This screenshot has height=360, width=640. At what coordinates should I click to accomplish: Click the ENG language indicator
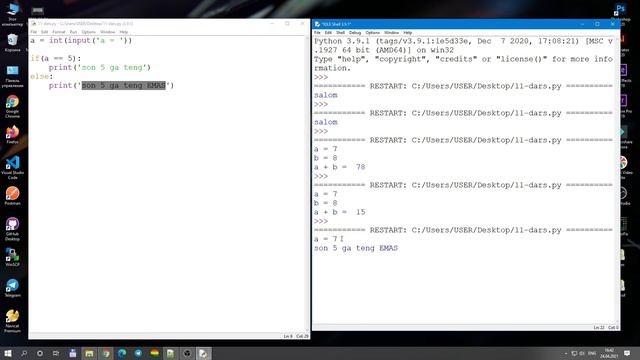click(x=592, y=353)
